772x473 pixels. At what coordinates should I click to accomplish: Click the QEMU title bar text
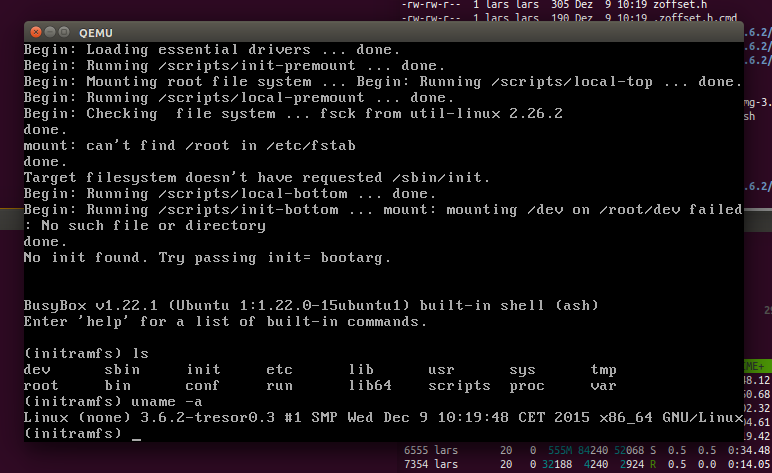coord(94,32)
